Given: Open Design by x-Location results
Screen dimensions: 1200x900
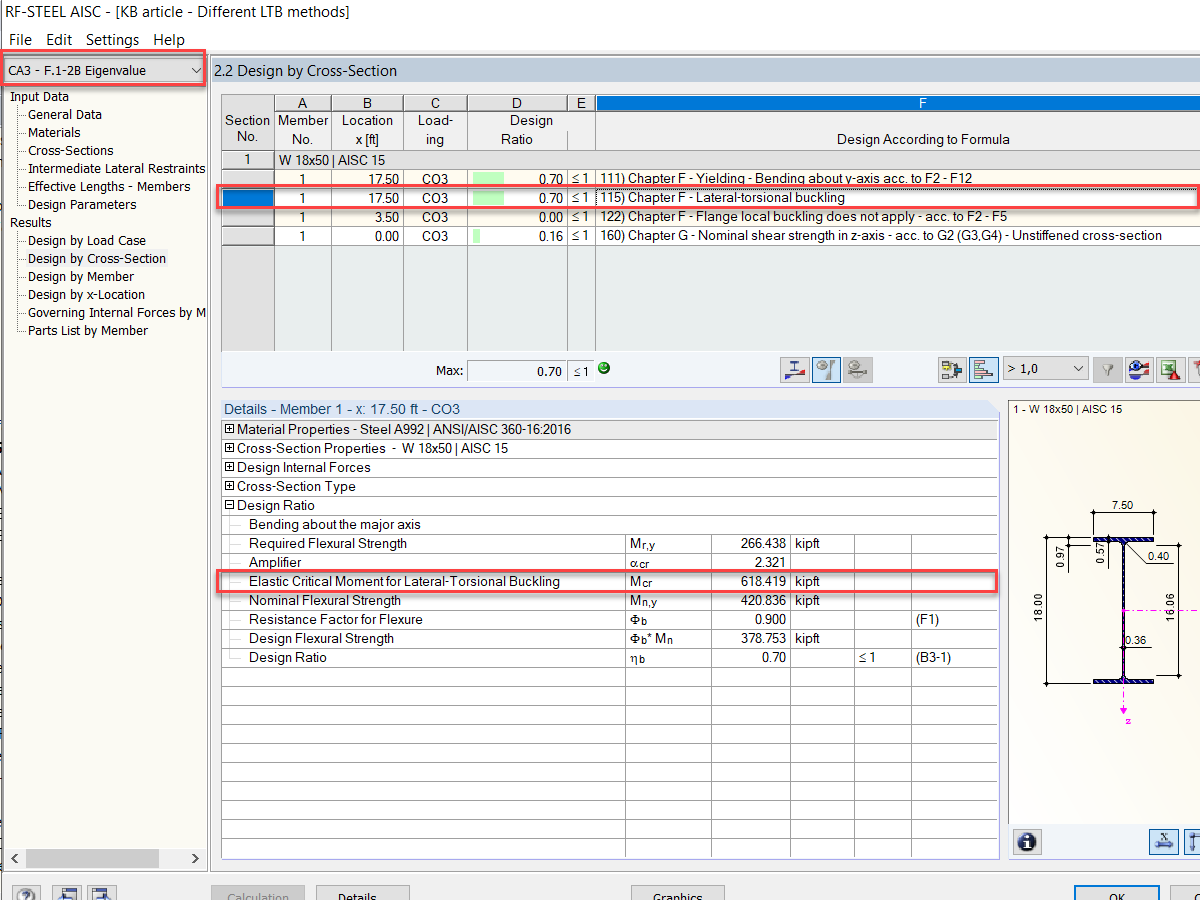Looking at the screenshot, I should [x=86, y=295].
